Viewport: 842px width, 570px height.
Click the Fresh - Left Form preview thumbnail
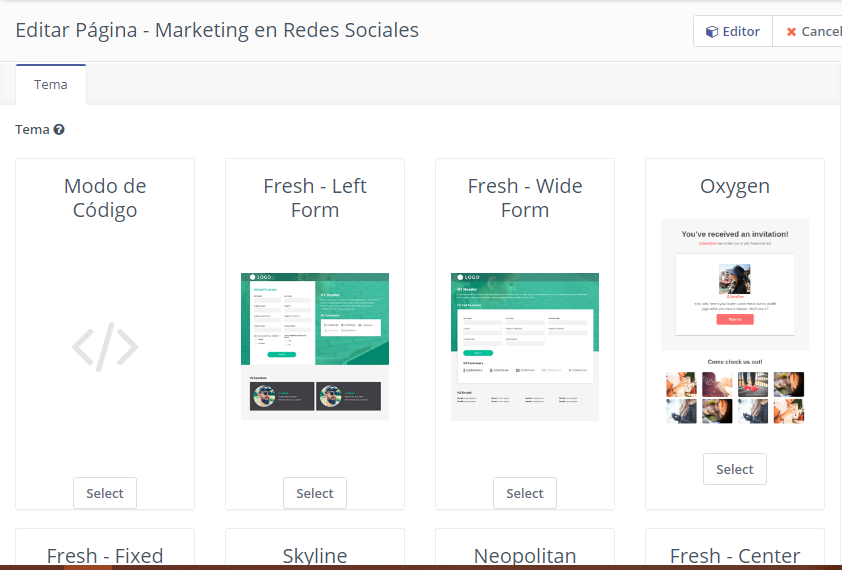pyautogui.click(x=315, y=346)
